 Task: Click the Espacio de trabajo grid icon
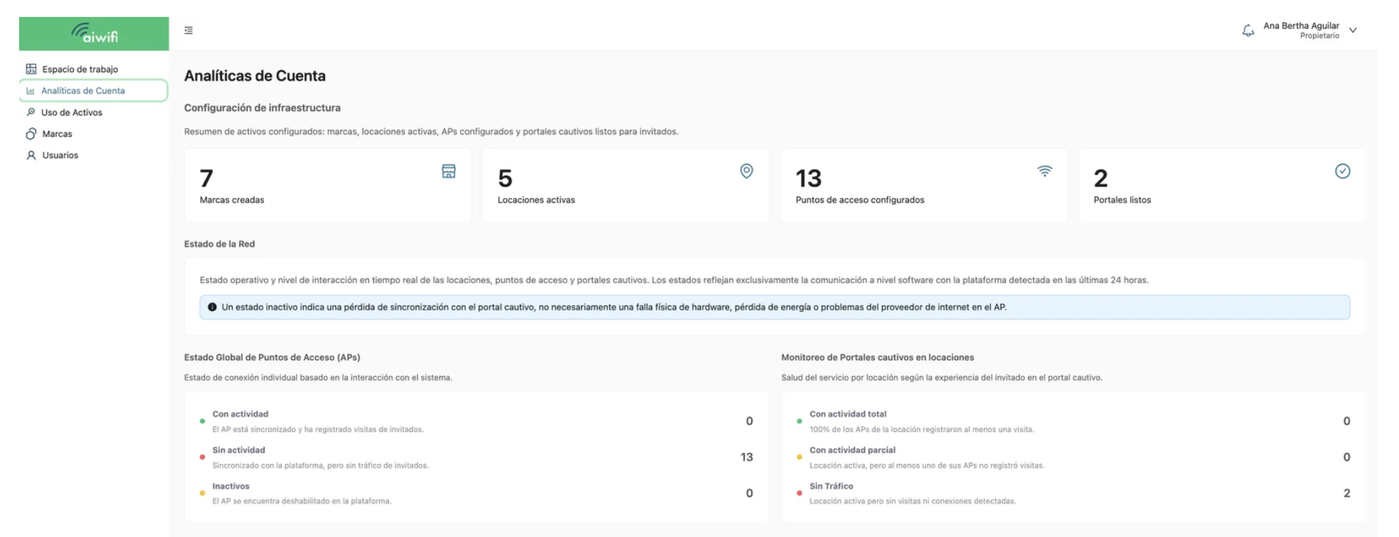coord(31,69)
